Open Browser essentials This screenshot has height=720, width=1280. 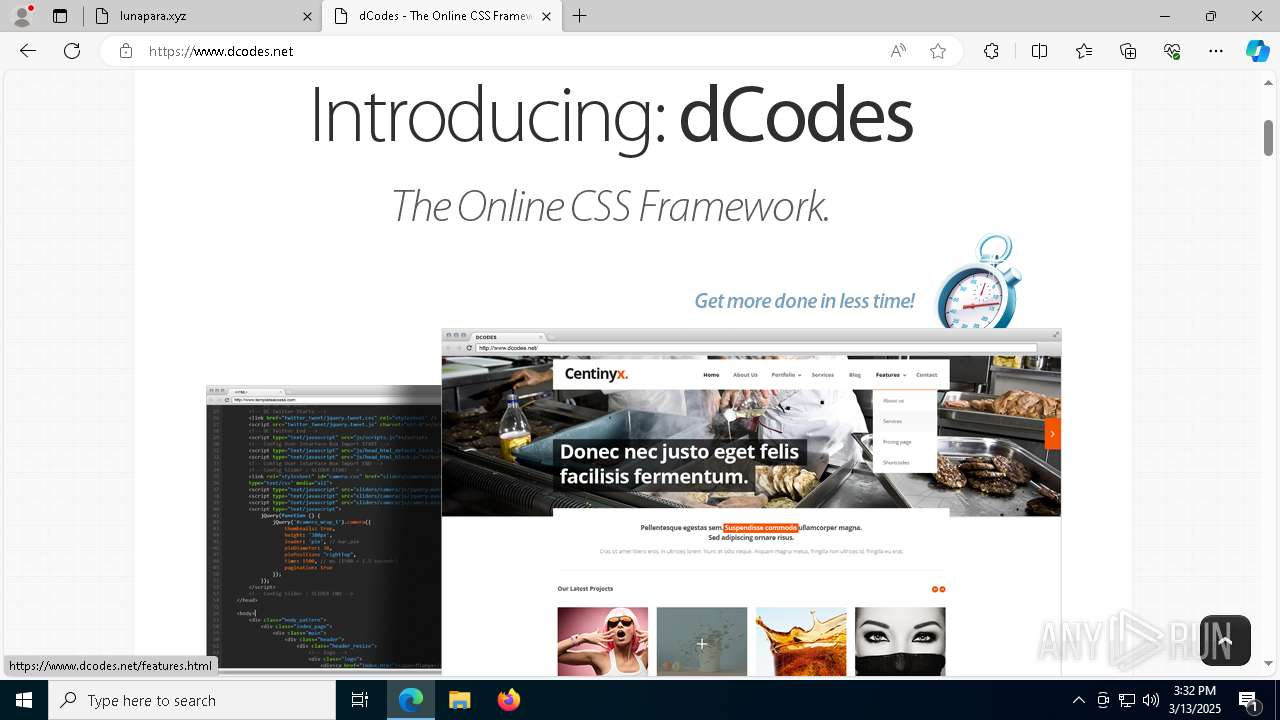pos(1172,51)
